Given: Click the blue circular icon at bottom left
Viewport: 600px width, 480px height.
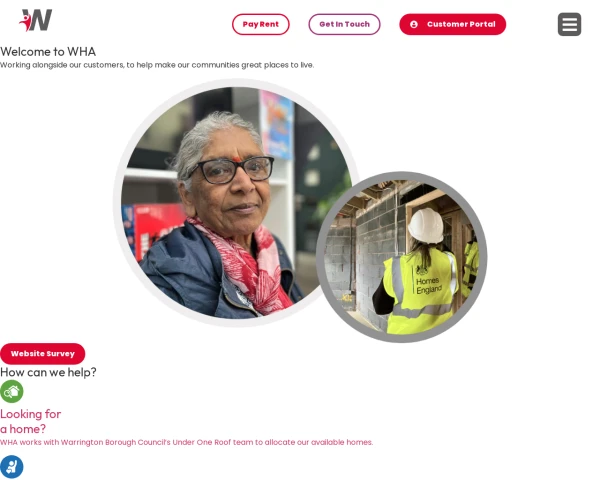Looking at the screenshot, I should (11, 467).
